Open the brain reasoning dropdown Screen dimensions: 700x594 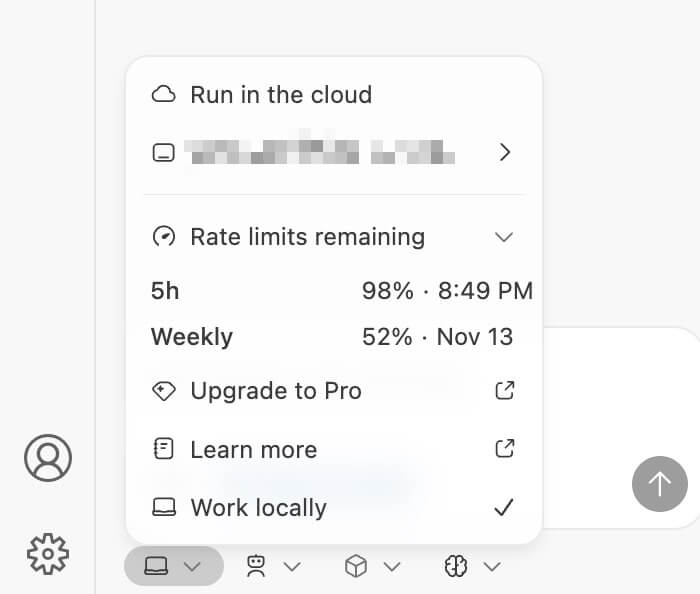[x=471, y=567]
